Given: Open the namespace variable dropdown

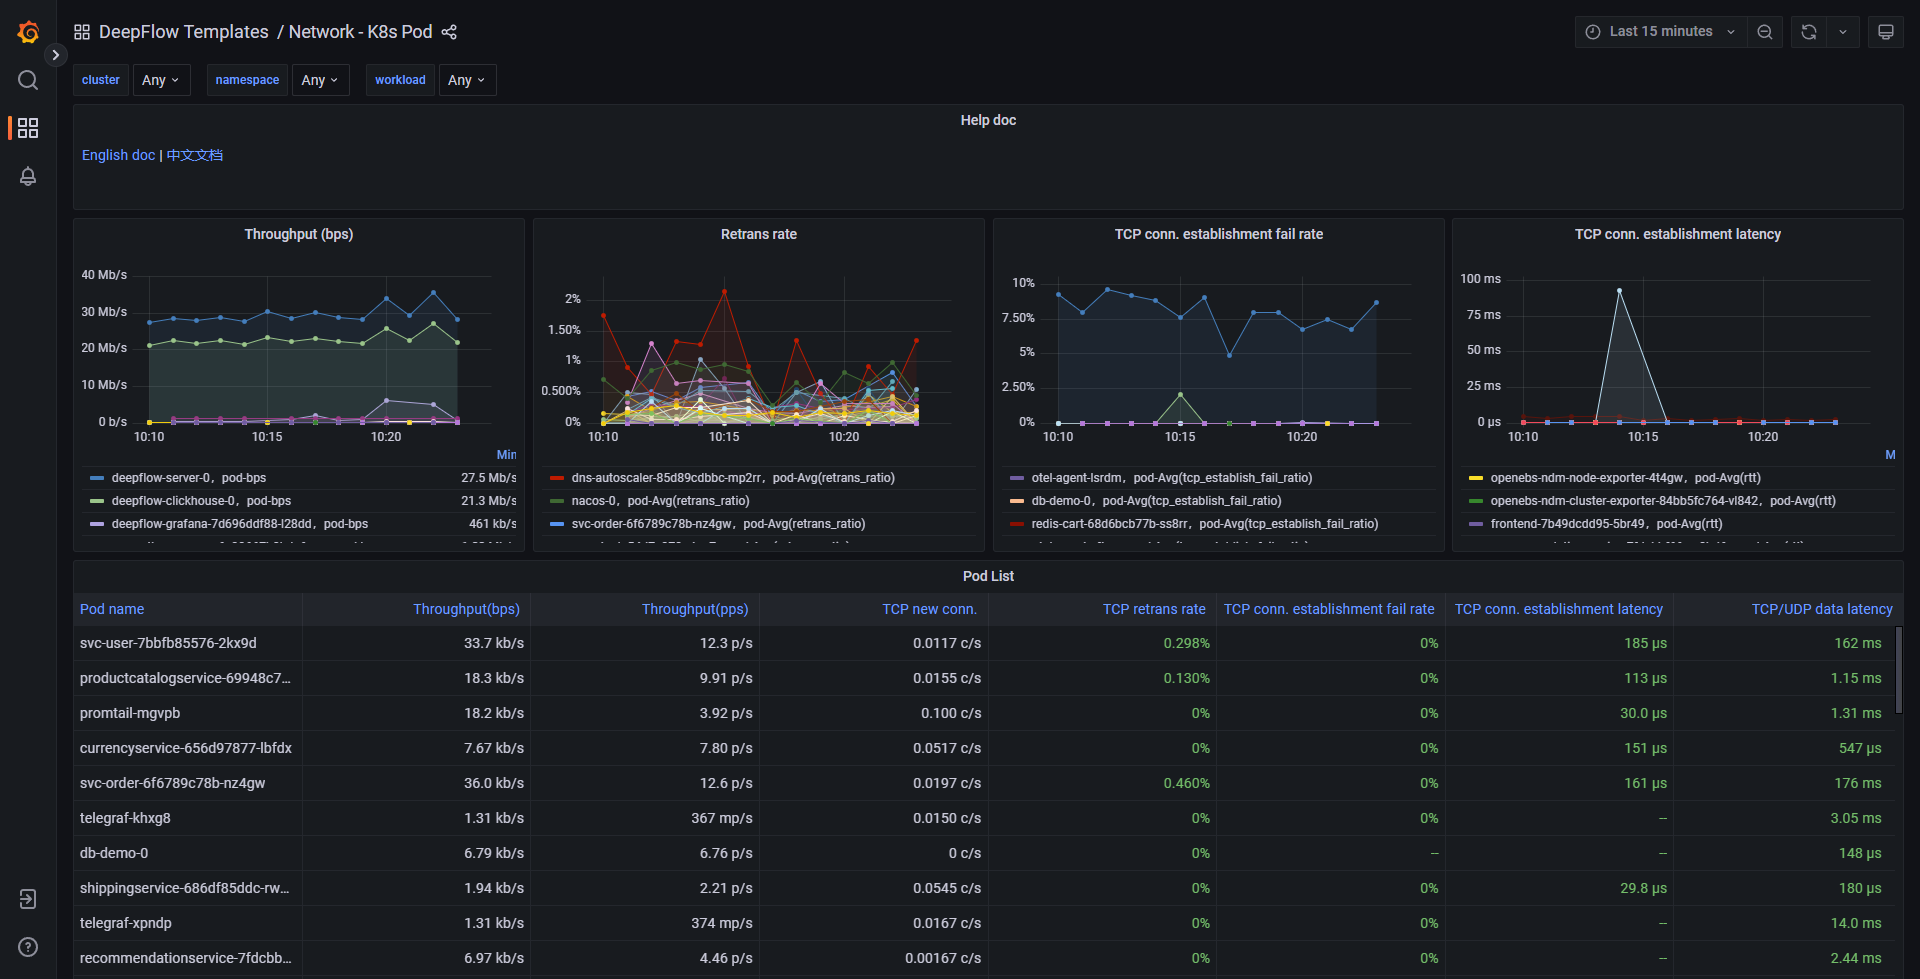Looking at the screenshot, I should click(319, 79).
